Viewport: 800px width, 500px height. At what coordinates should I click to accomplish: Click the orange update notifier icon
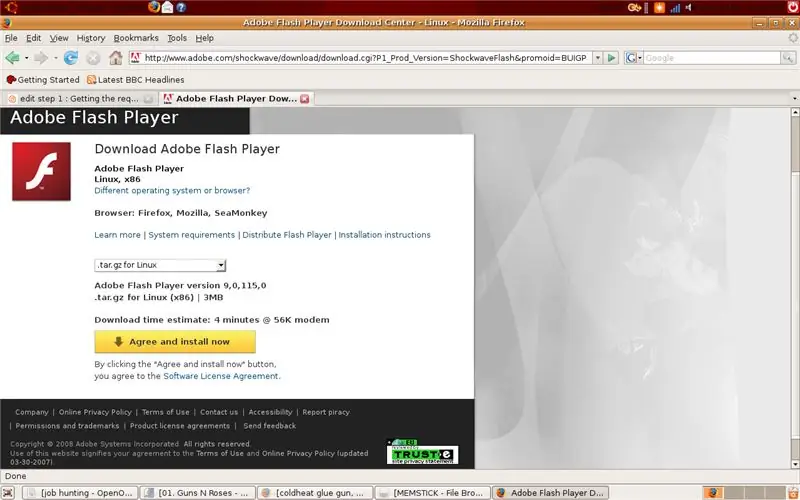[660, 8]
